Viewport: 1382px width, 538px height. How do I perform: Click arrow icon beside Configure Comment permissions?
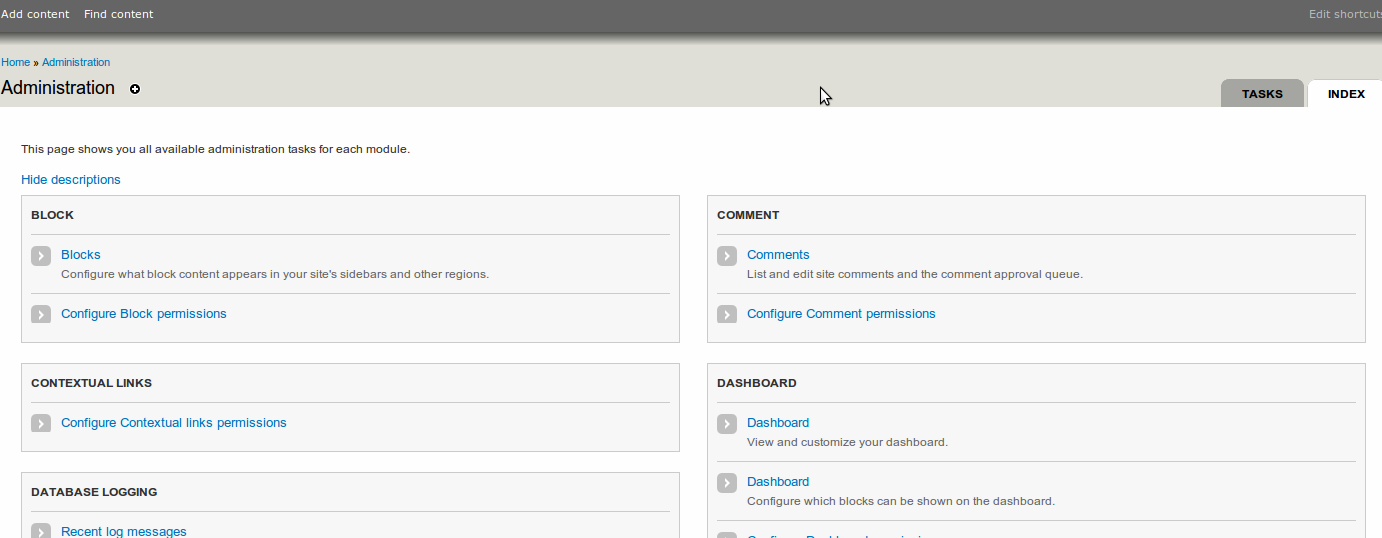pos(727,314)
